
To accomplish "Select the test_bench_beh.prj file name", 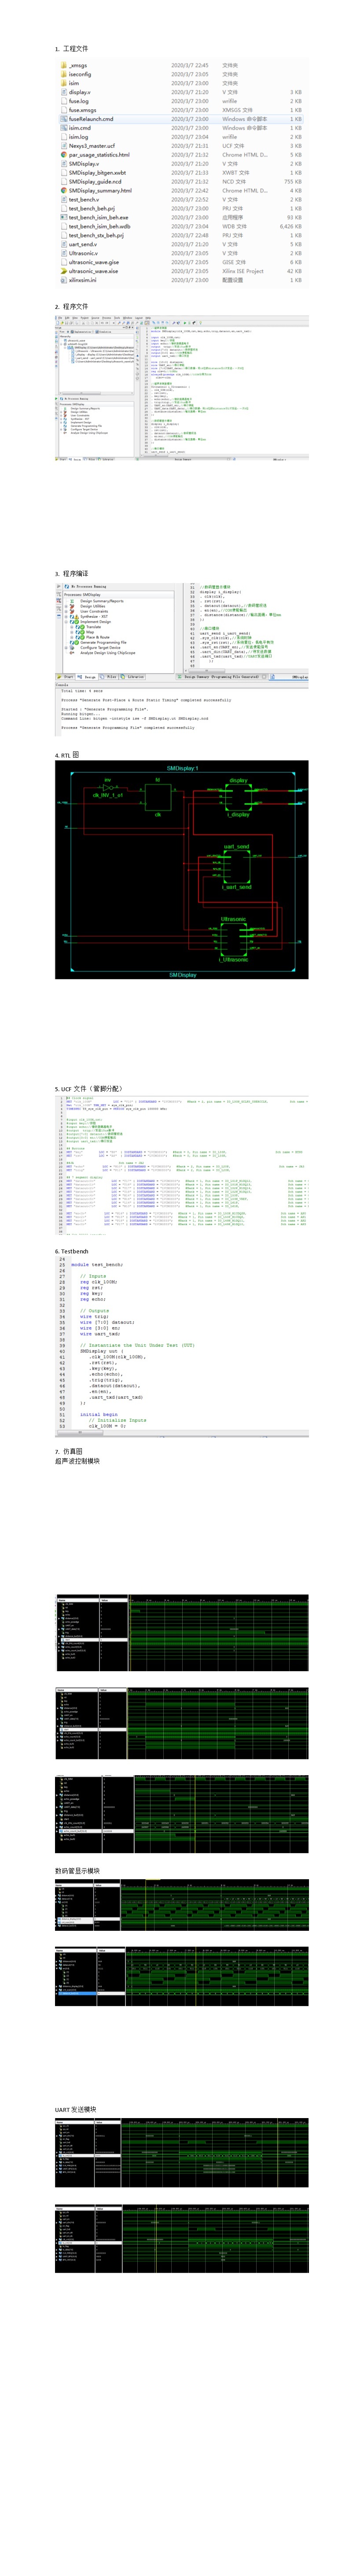I will [93, 208].
